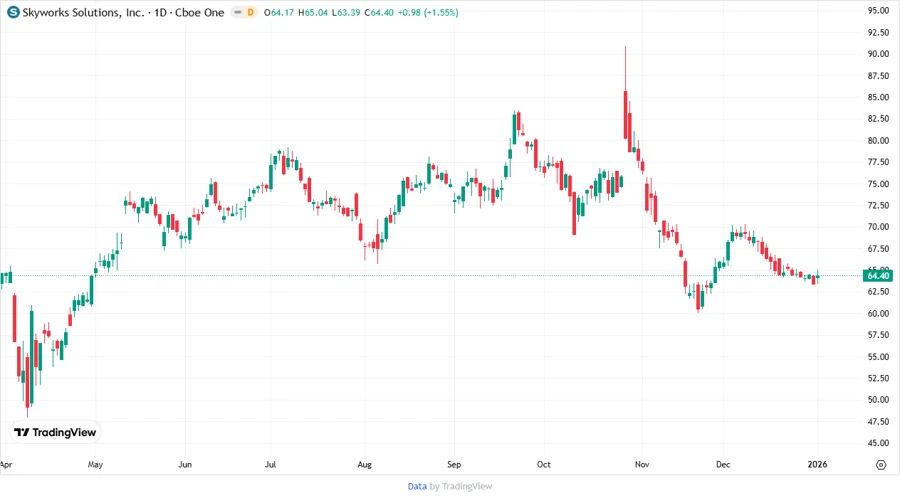The width and height of the screenshot is (900, 498).
Task: Click the 1D interval label
Action: pyautogui.click(x=160, y=13)
